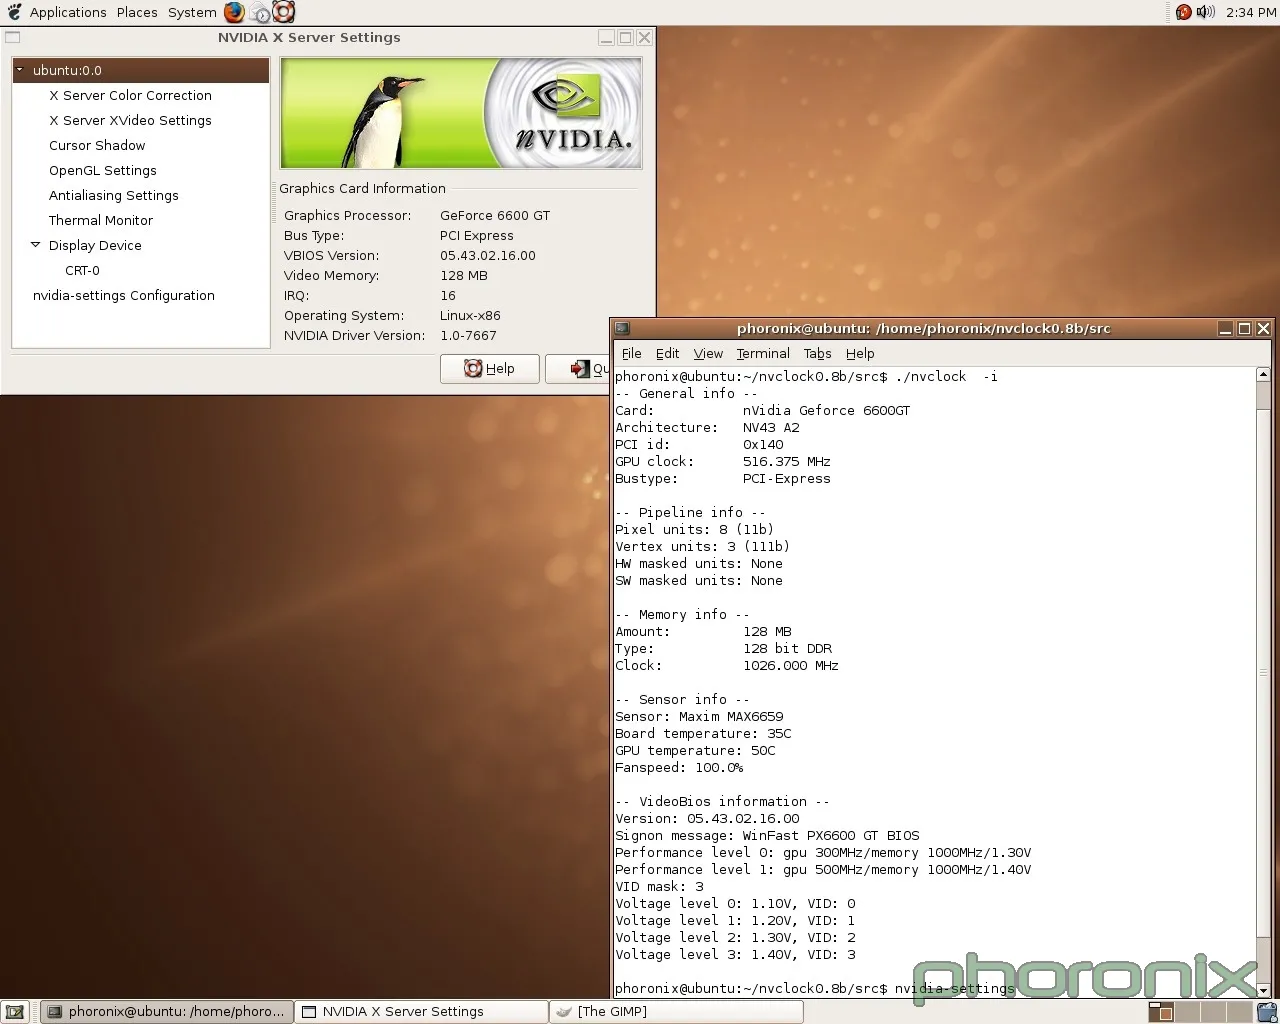Click the VBIOS version 05.43.02.16.00 value
Screen dimensions: 1280x1024
pyautogui.click(x=488, y=255)
